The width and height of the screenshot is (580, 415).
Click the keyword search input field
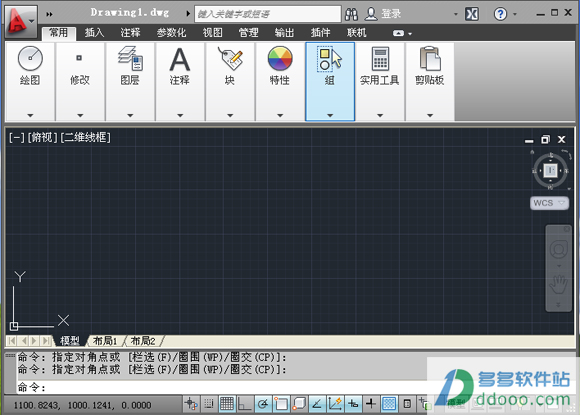(268, 14)
